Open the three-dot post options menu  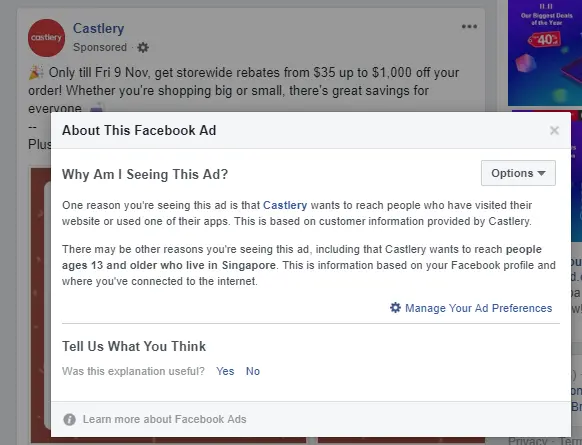tap(469, 26)
